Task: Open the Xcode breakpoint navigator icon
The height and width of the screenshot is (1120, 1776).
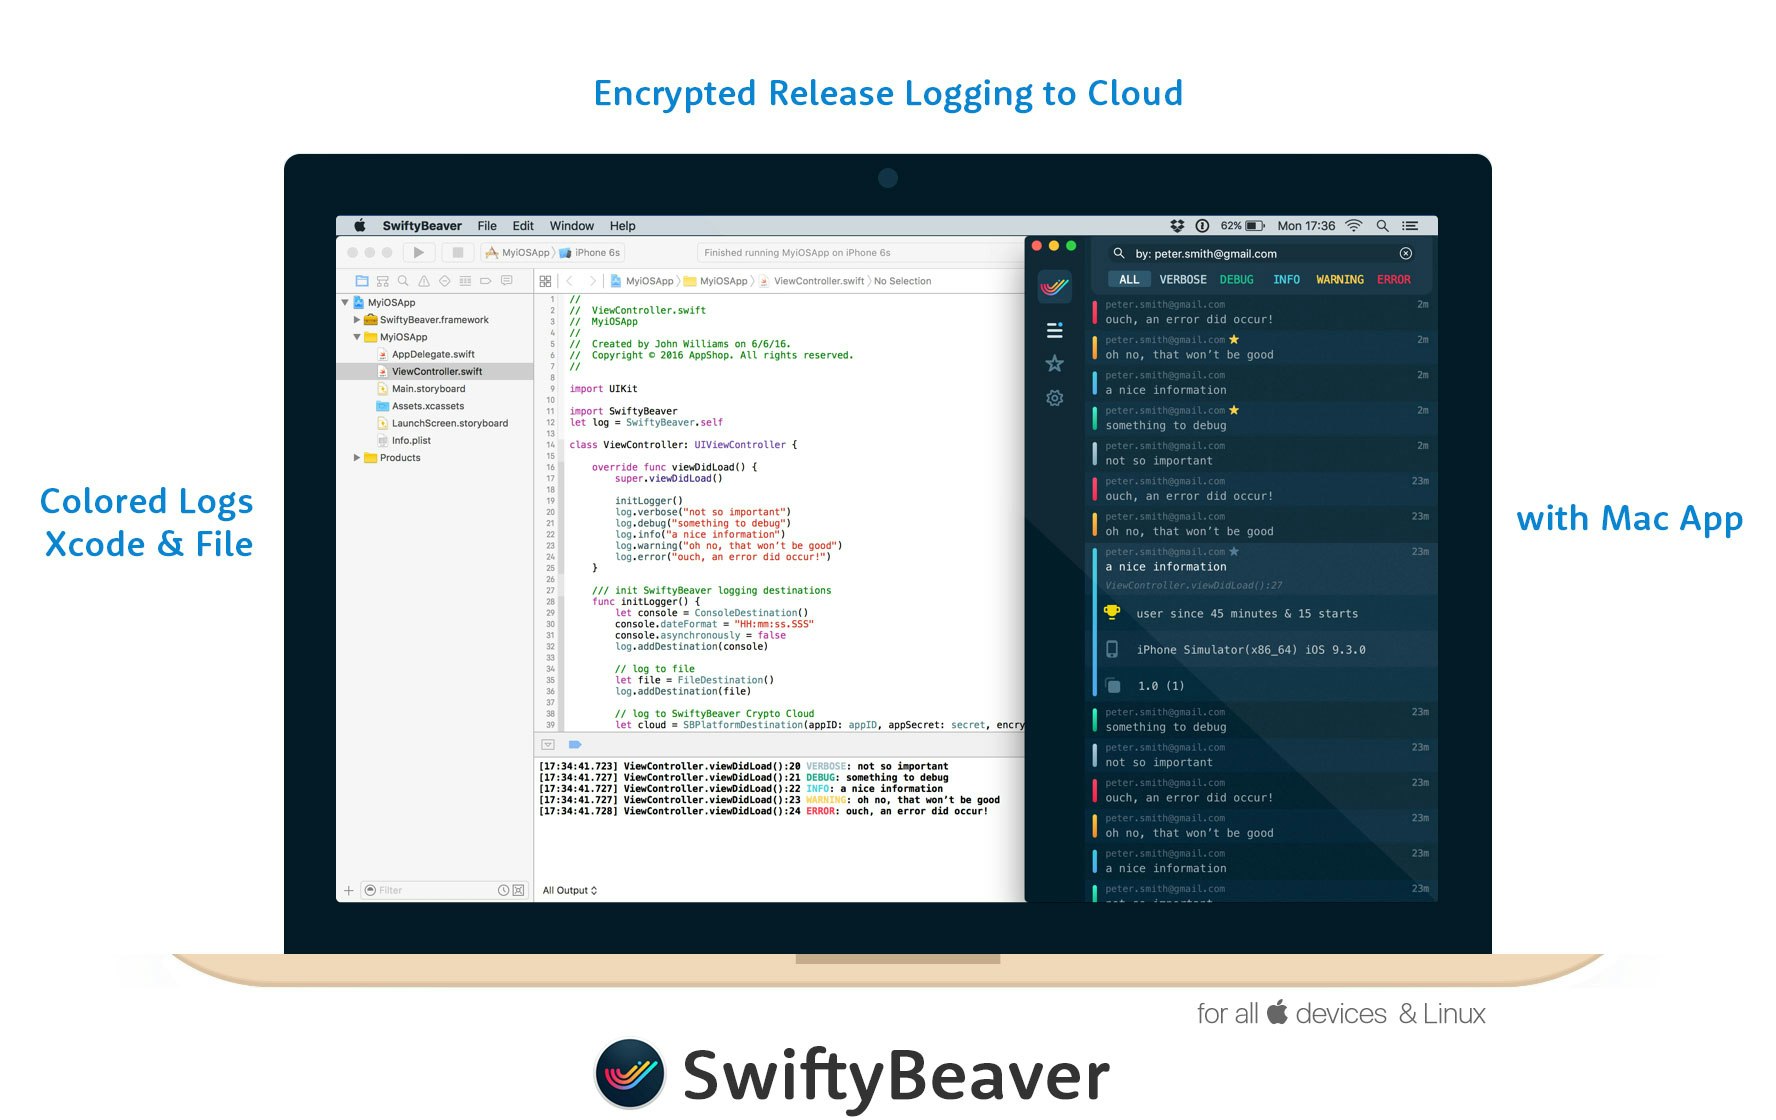Action: tap(486, 281)
